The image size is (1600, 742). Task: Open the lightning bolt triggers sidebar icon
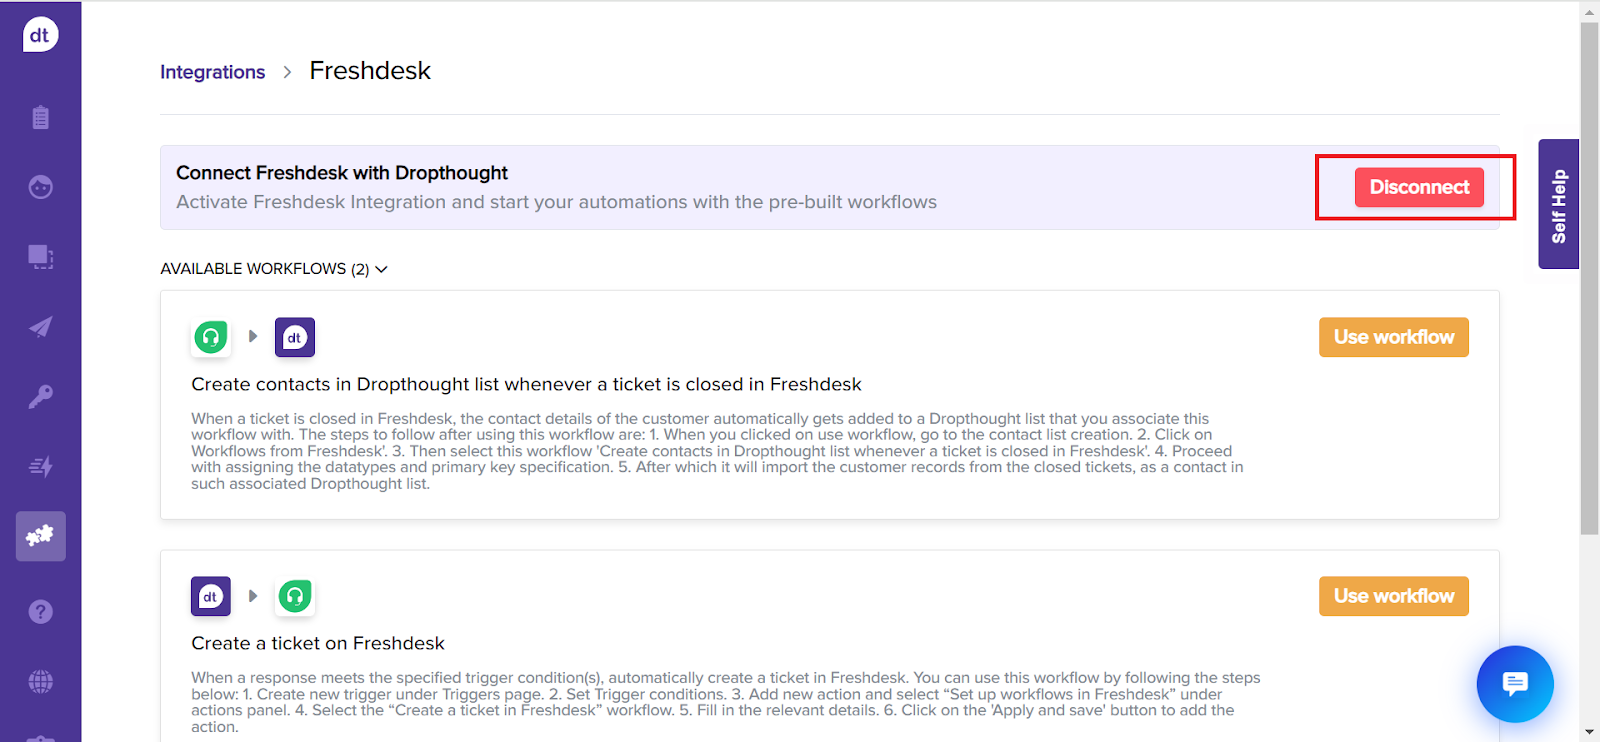pos(40,466)
